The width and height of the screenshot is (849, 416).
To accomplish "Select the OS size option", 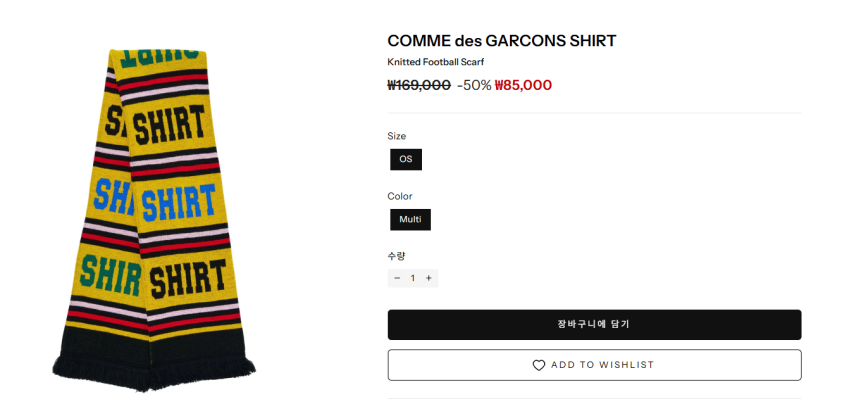I will pyautogui.click(x=405, y=159).
